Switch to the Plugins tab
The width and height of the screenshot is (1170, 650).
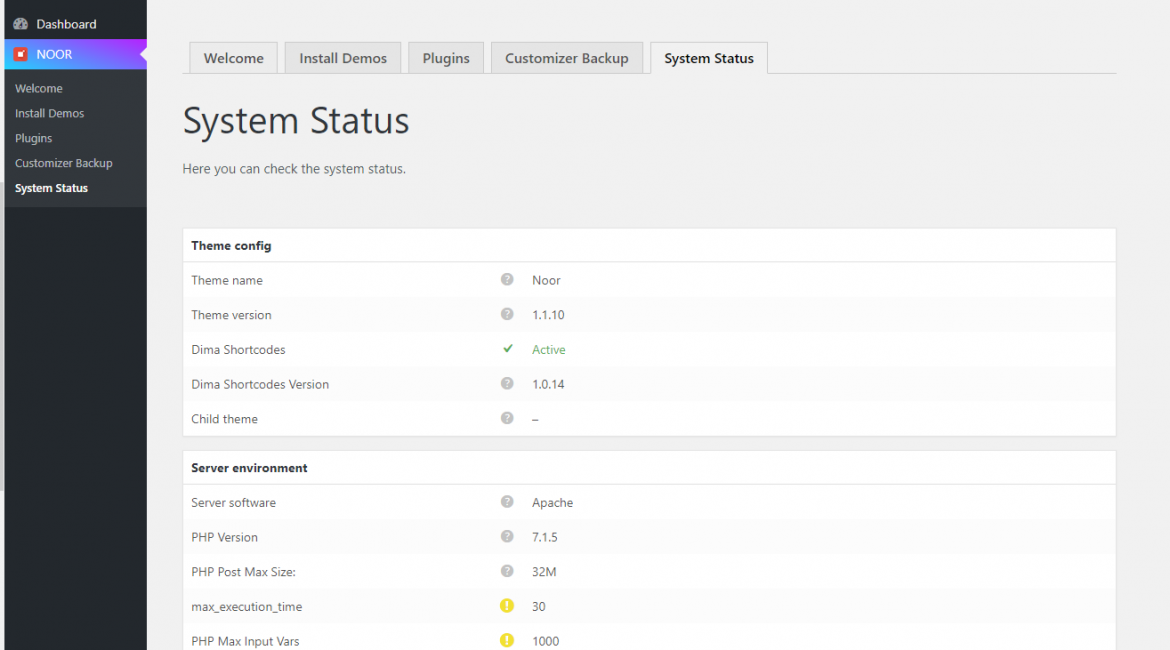click(x=446, y=57)
